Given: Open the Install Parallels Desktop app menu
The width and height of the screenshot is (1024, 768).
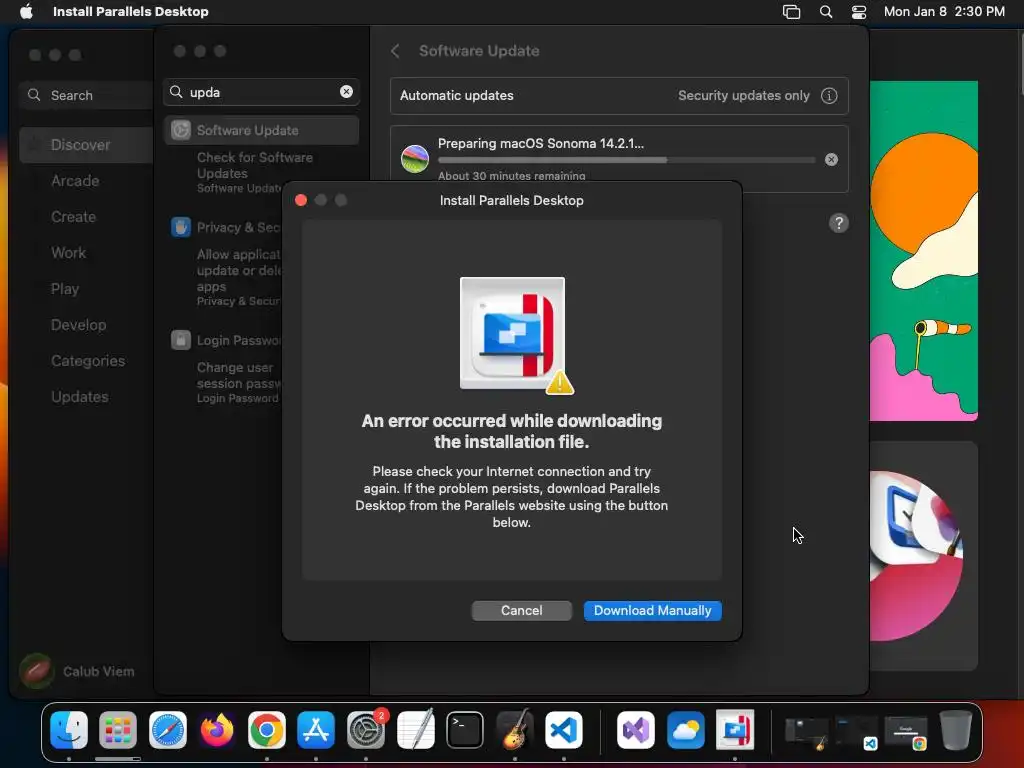Looking at the screenshot, I should 131,11.
